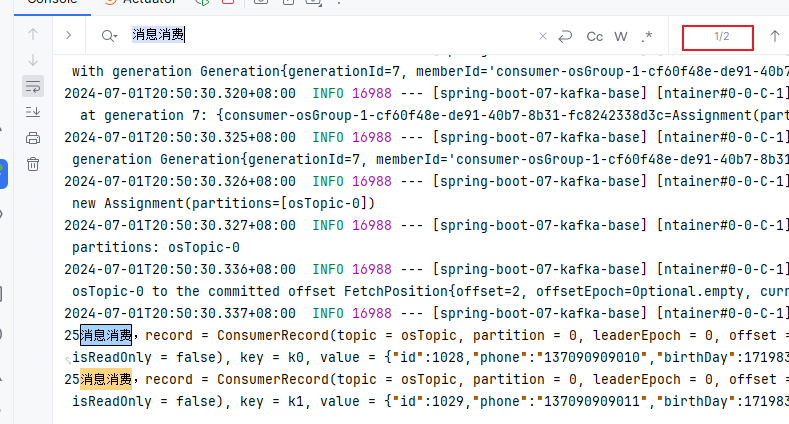Click timestamp 2024-07-01T20:50:30.337+08:00
The height and width of the screenshot is (424, 789).
click(180, 313)
